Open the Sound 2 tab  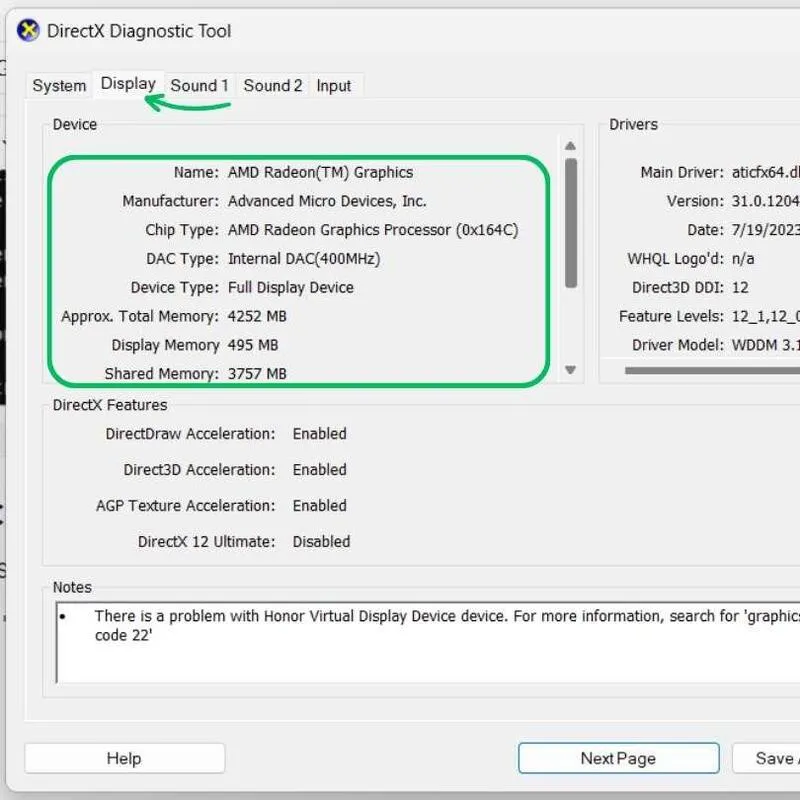point(272,86)
